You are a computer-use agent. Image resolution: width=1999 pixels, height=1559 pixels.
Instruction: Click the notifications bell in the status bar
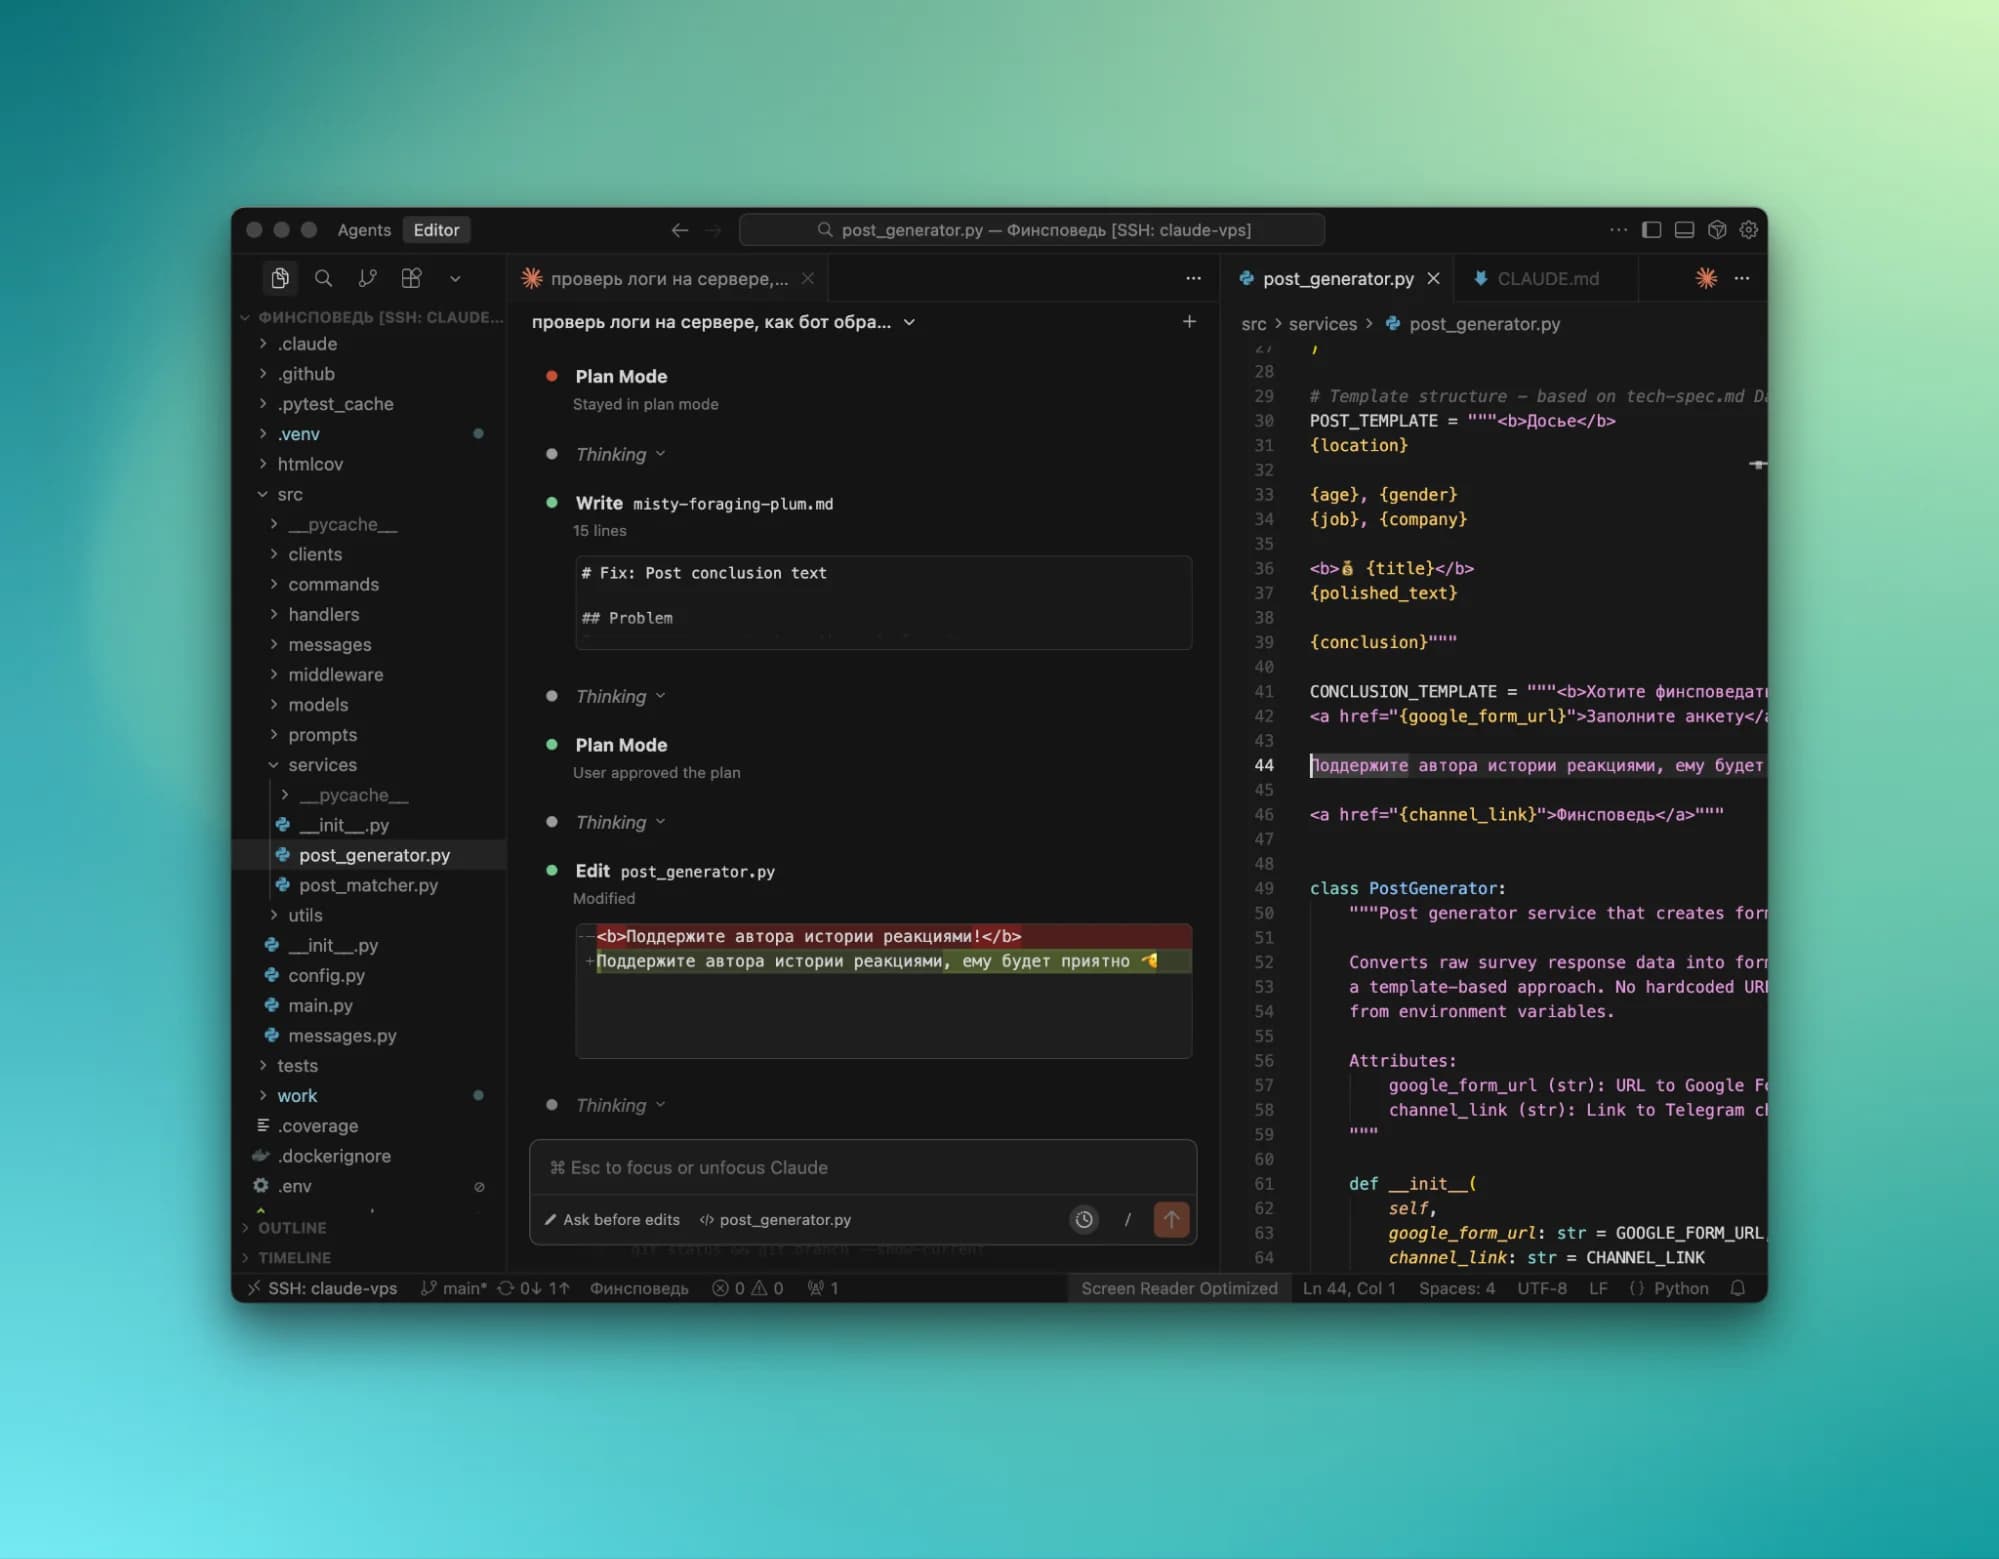(x=1738, y=1288)
